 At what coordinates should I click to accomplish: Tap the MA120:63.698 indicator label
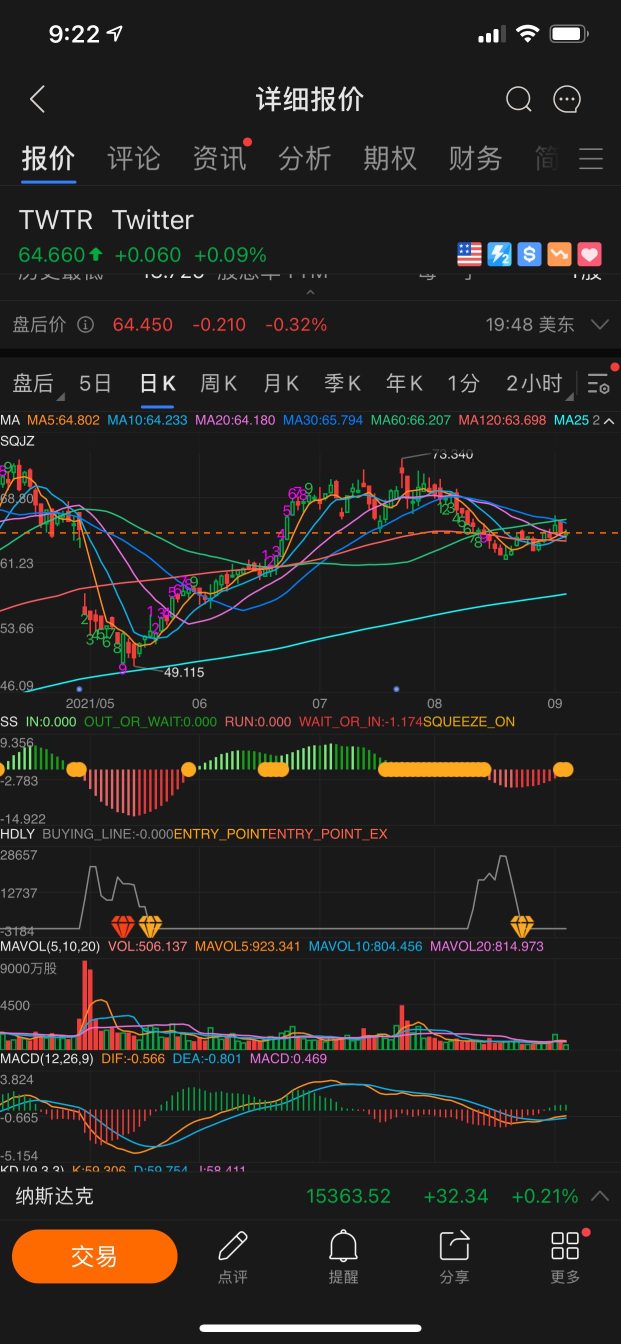coord(503,421)
